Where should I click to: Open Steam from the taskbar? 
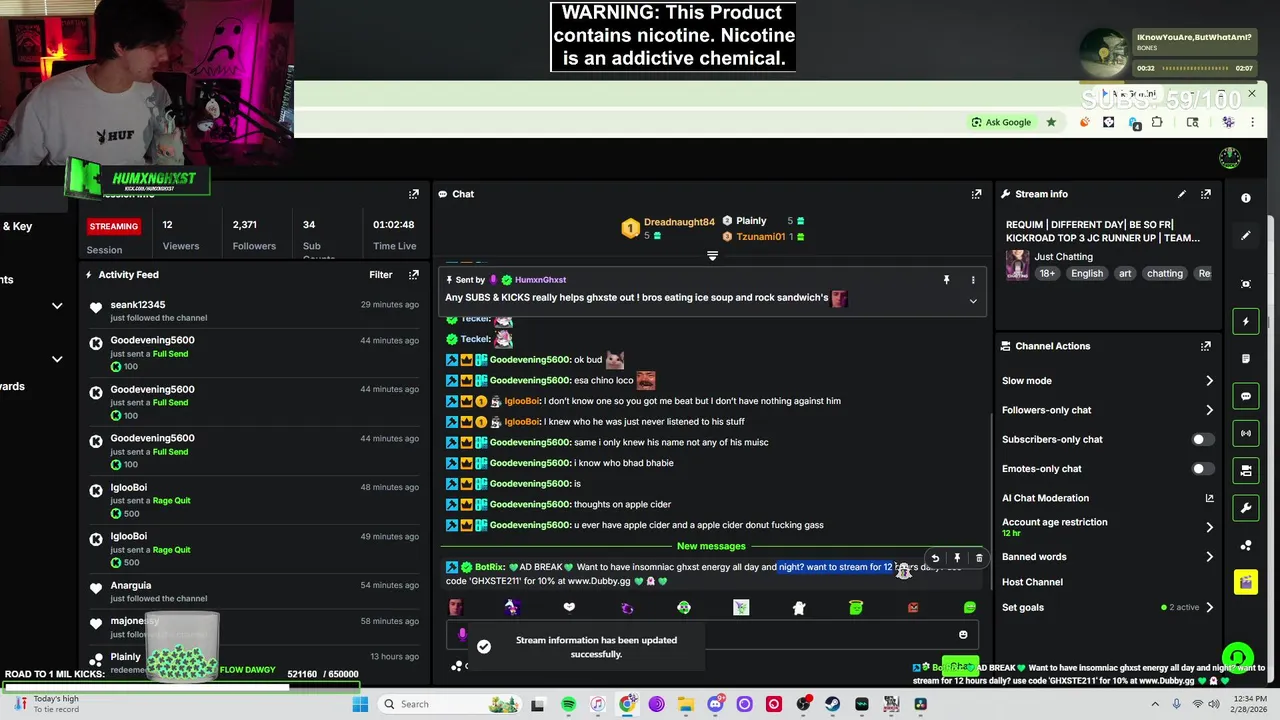pos(833,704)
